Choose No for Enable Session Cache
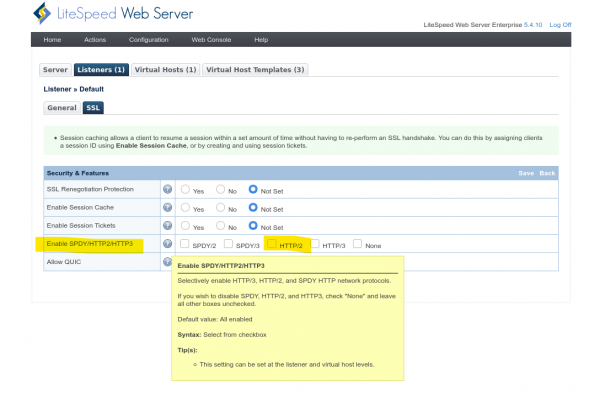Image resolution: width=600 pixels, height=414 pixels. [221, 207]
